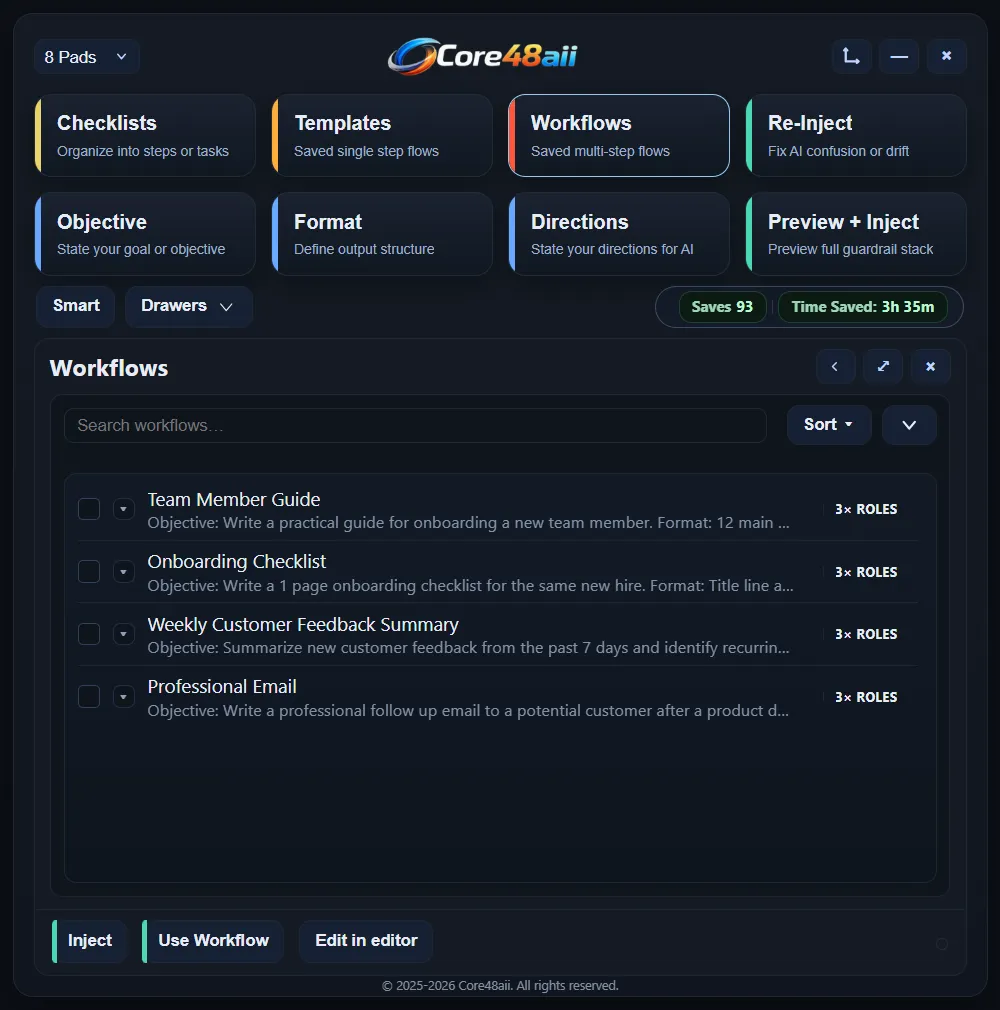
Task: Click the Time Saved: 3h 35m badge
Action: tap(863, 307)
